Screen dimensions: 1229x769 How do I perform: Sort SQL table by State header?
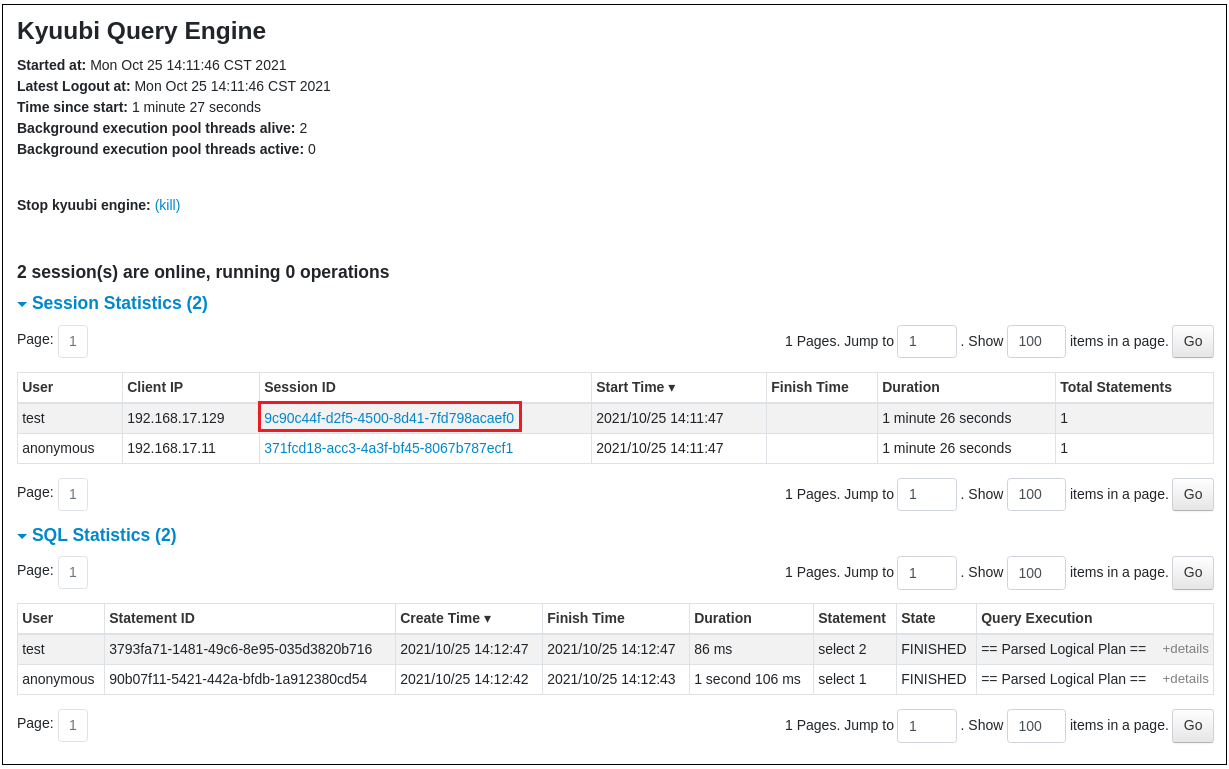(x=918, y=618)
